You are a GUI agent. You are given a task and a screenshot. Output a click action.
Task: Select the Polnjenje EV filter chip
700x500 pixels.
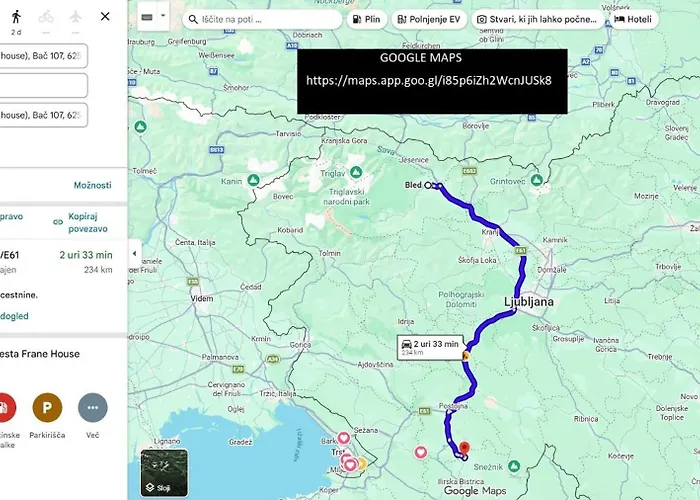(x=428, y=19)
